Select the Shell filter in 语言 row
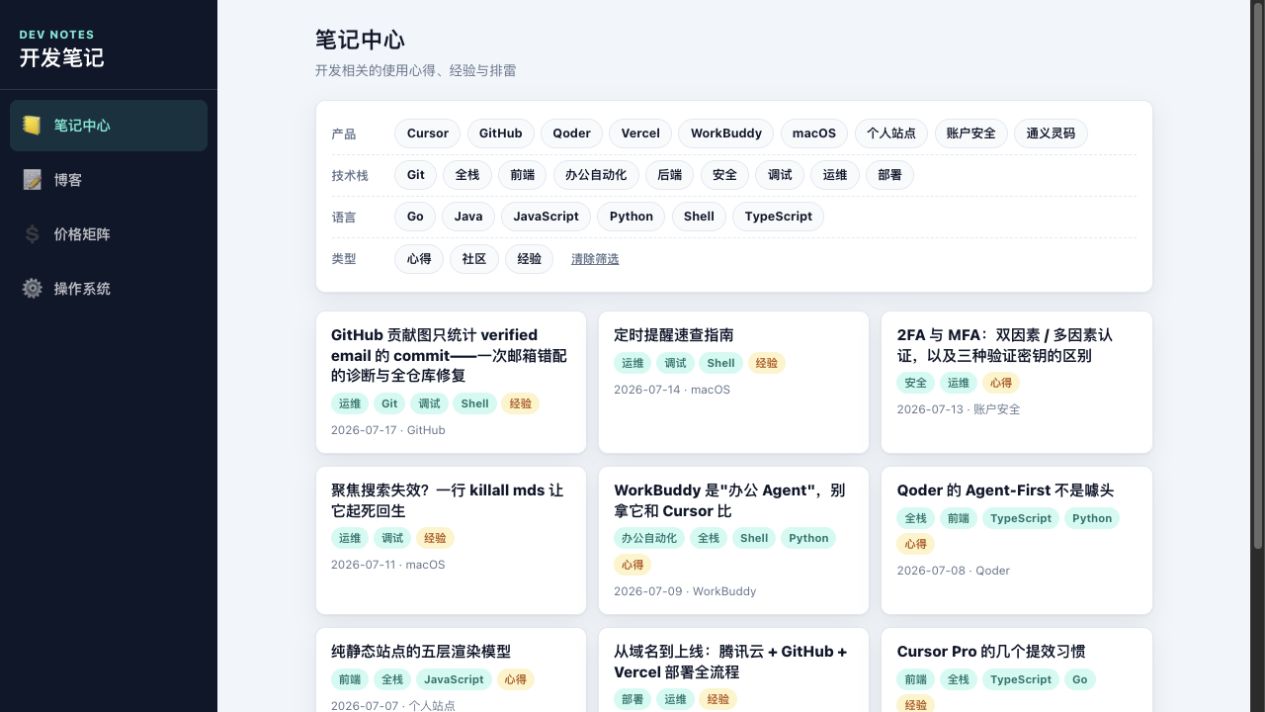 pos(699,217)
